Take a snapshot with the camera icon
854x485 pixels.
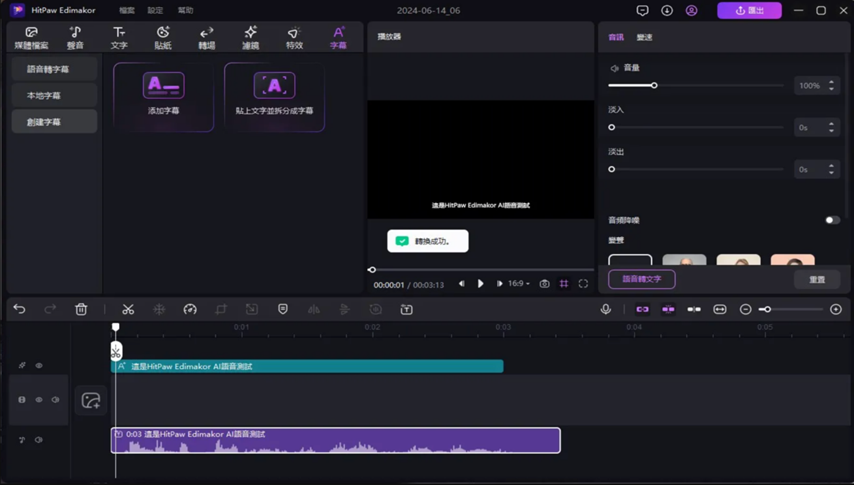(x=544, y=284)
